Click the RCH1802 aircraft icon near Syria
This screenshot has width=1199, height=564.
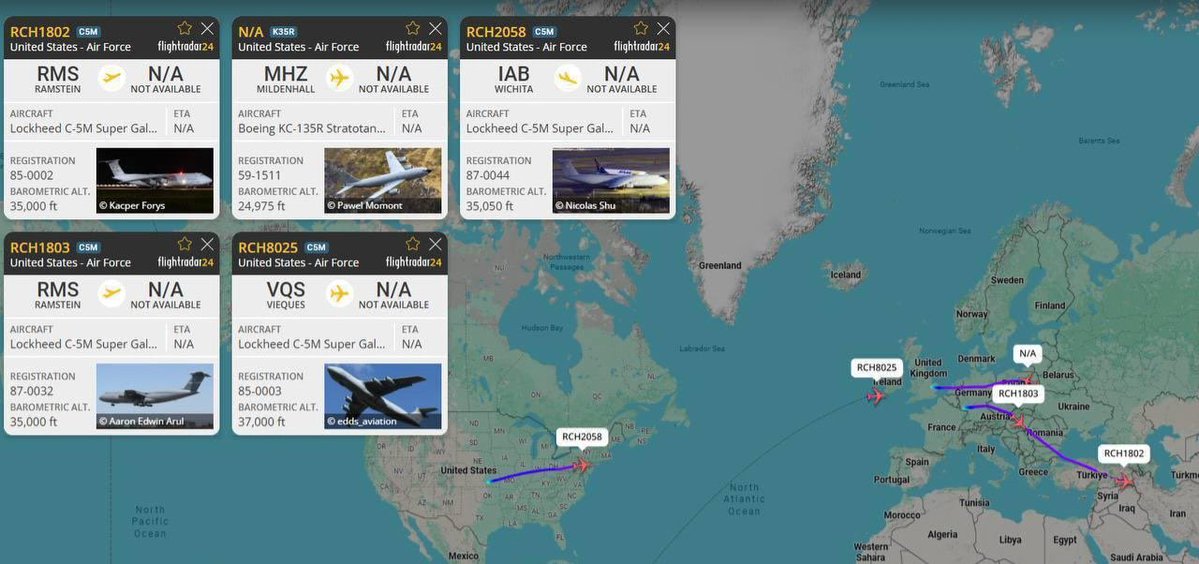point(1123,481)
